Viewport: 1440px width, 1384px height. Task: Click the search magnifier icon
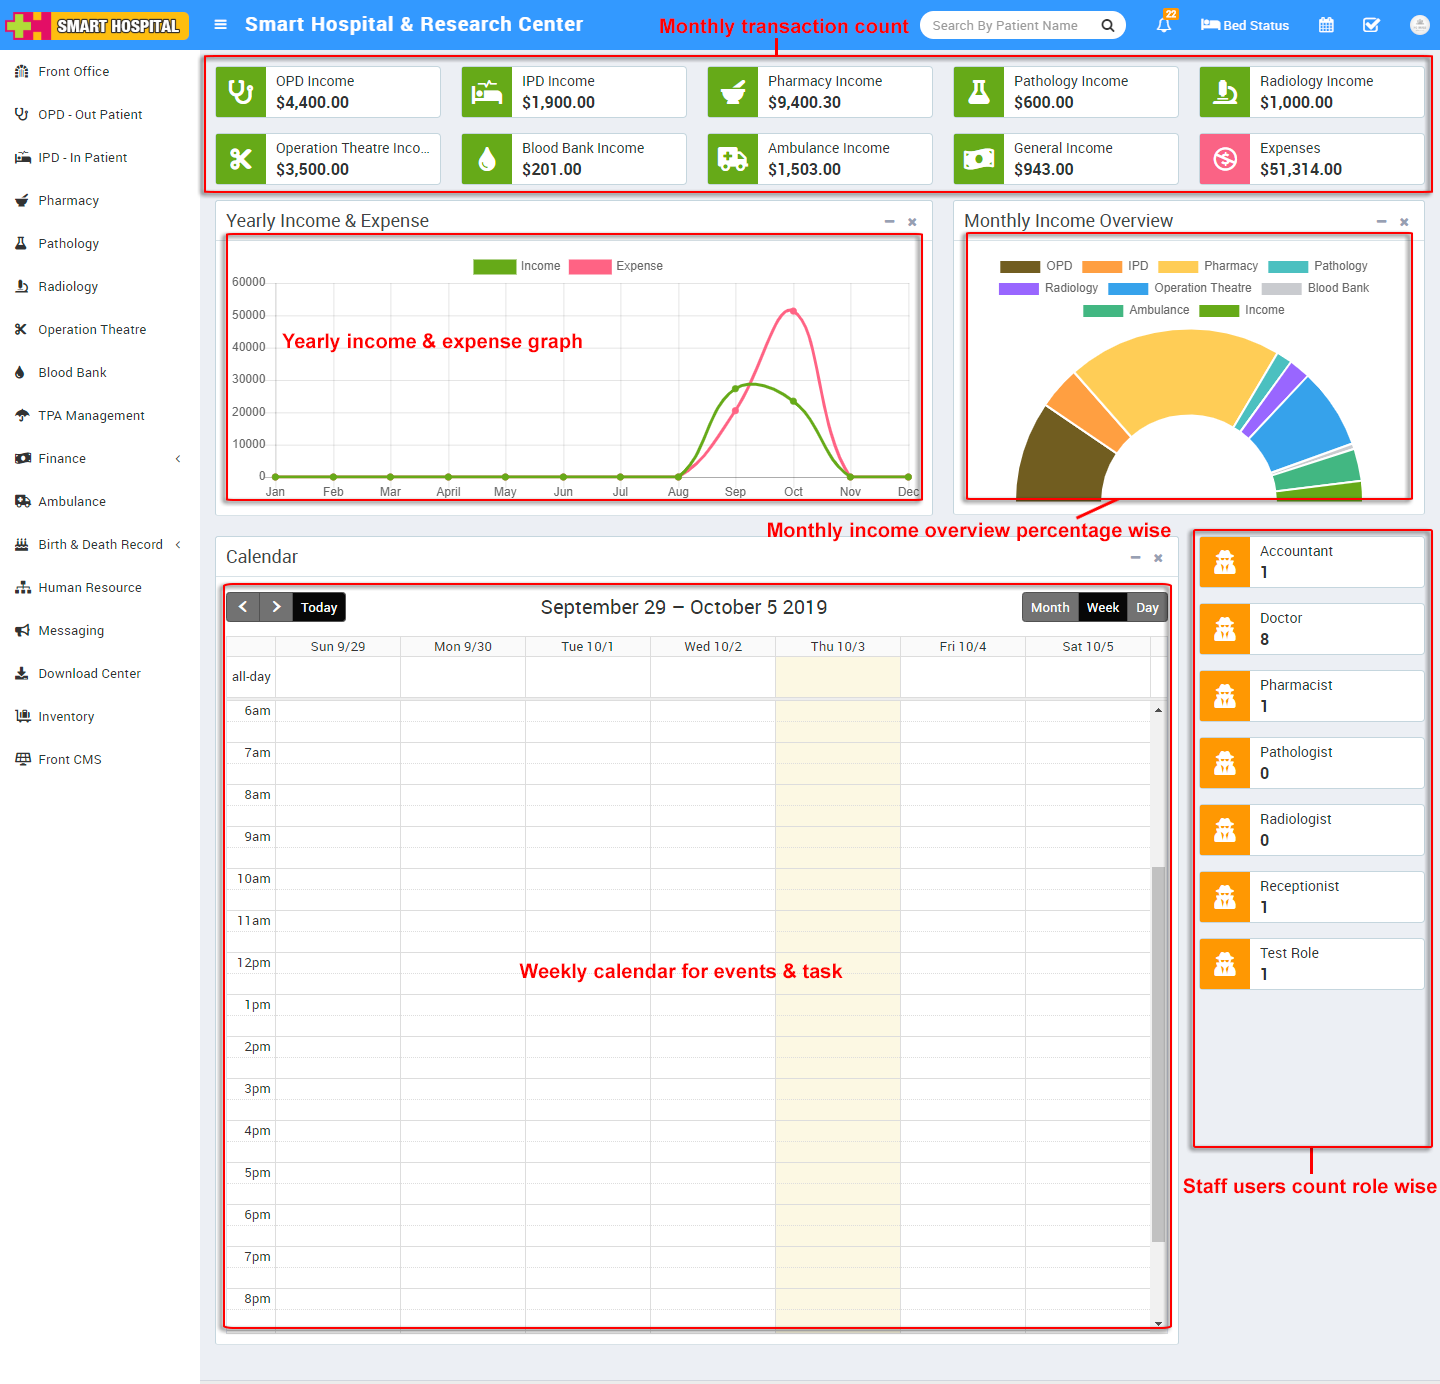(x=1108, y=26)
